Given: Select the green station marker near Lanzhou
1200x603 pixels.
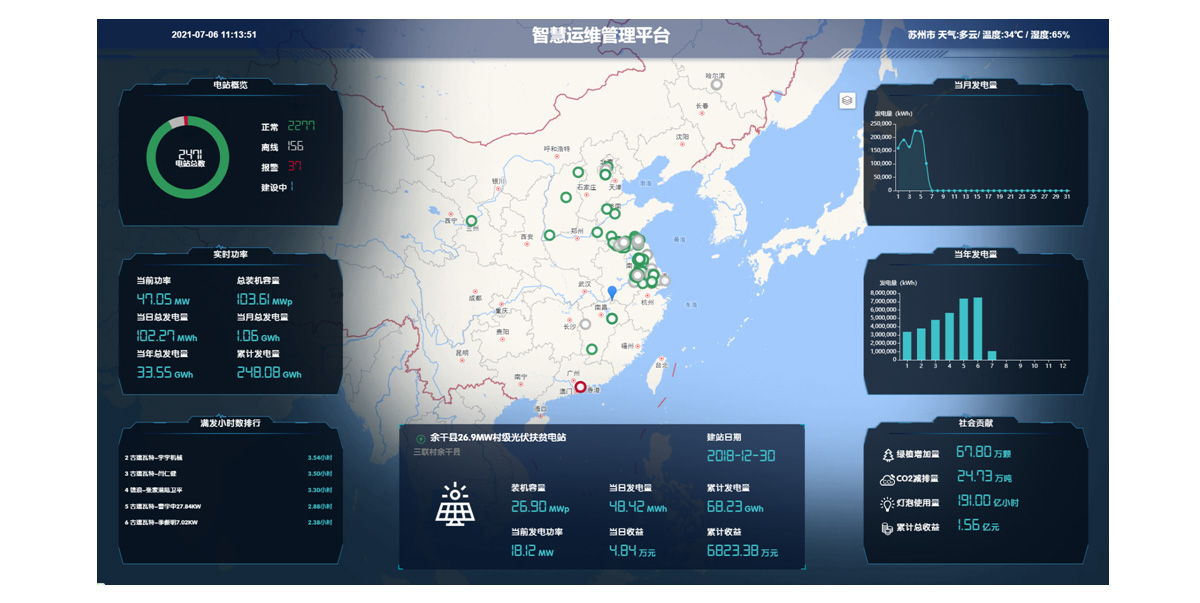Looking at the screenshot, I should [x=471, y=221].
